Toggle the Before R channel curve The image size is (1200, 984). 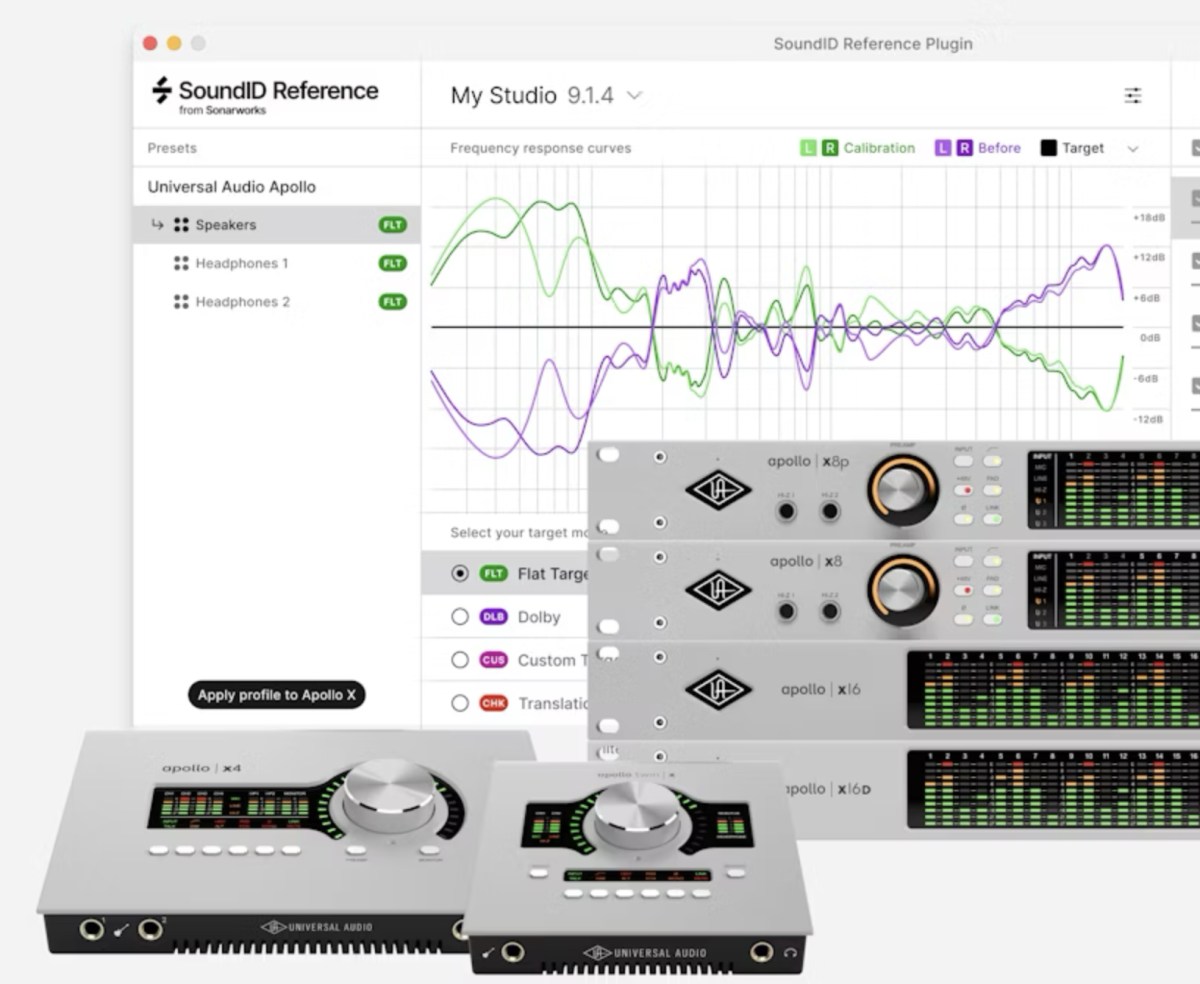tap(965, 148)
